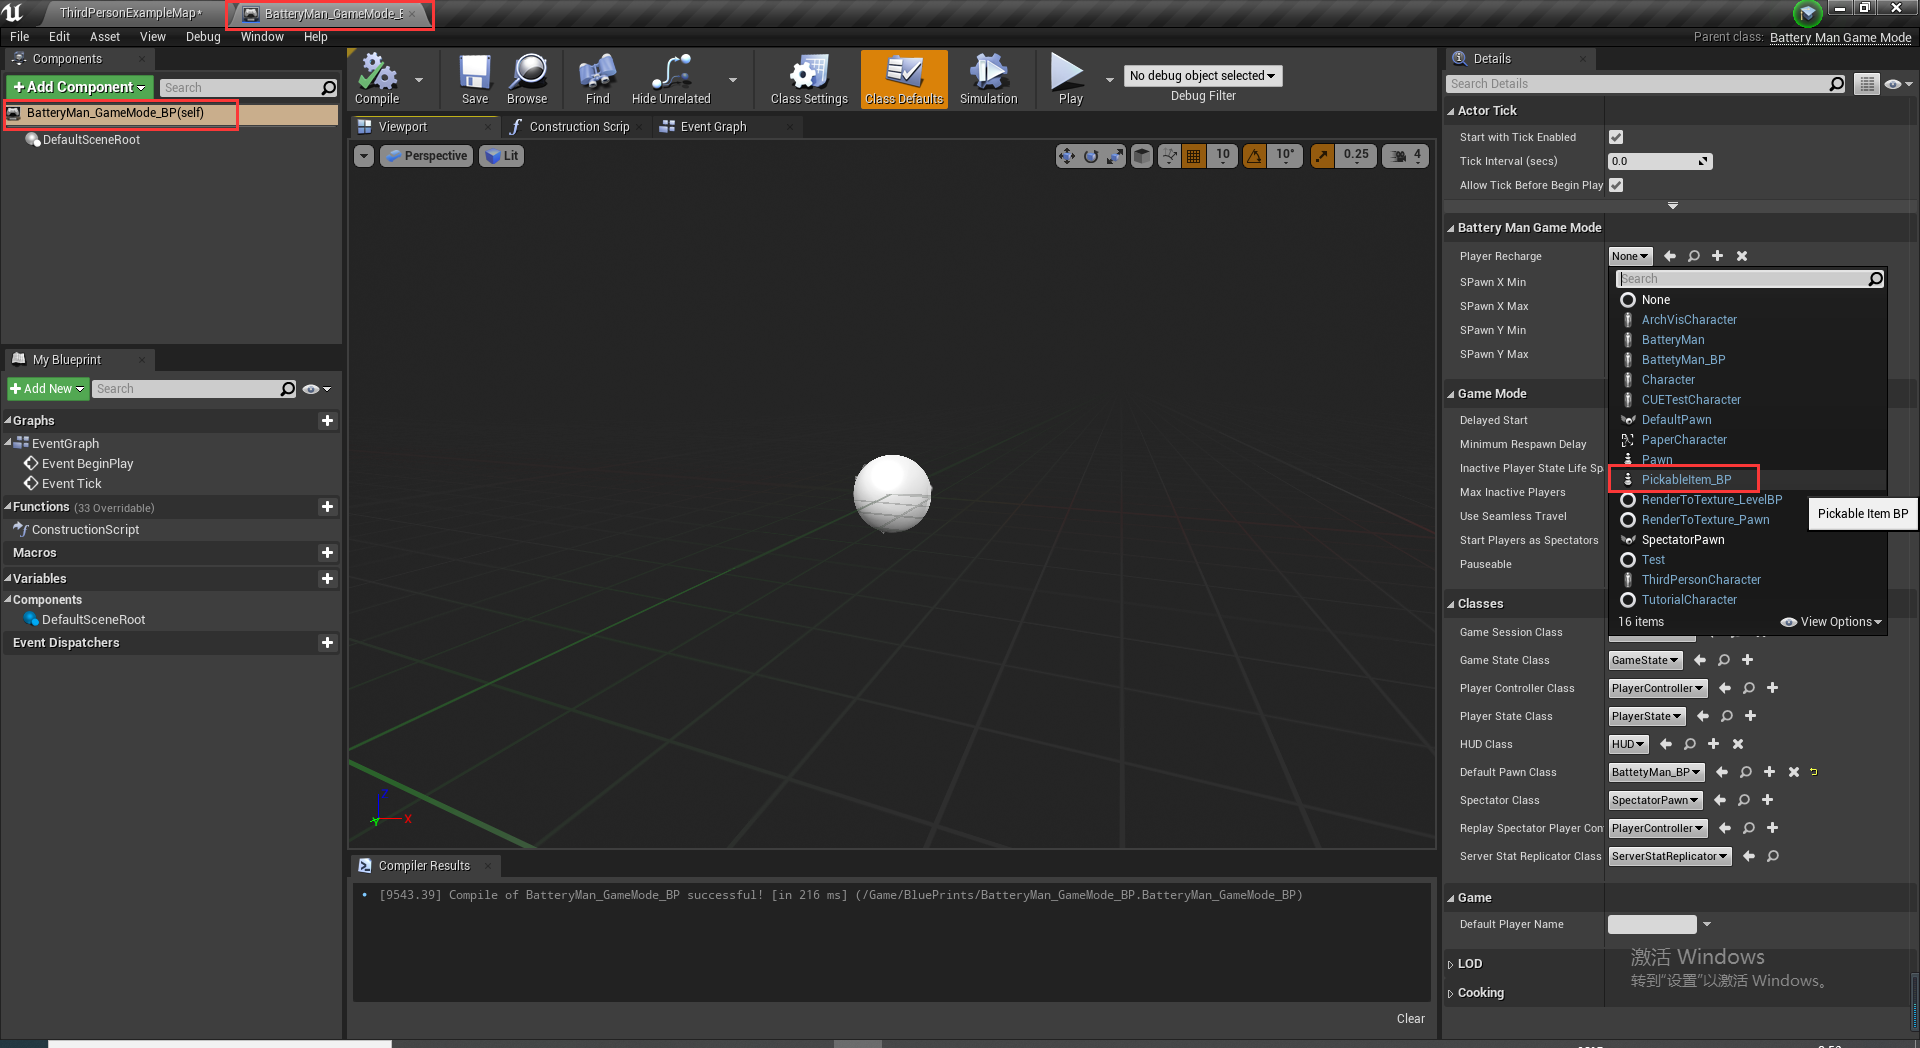1920x1048 pixels.
Task: Click the surface snapping icon in viewport
Action: click(x=1169, y=156)
